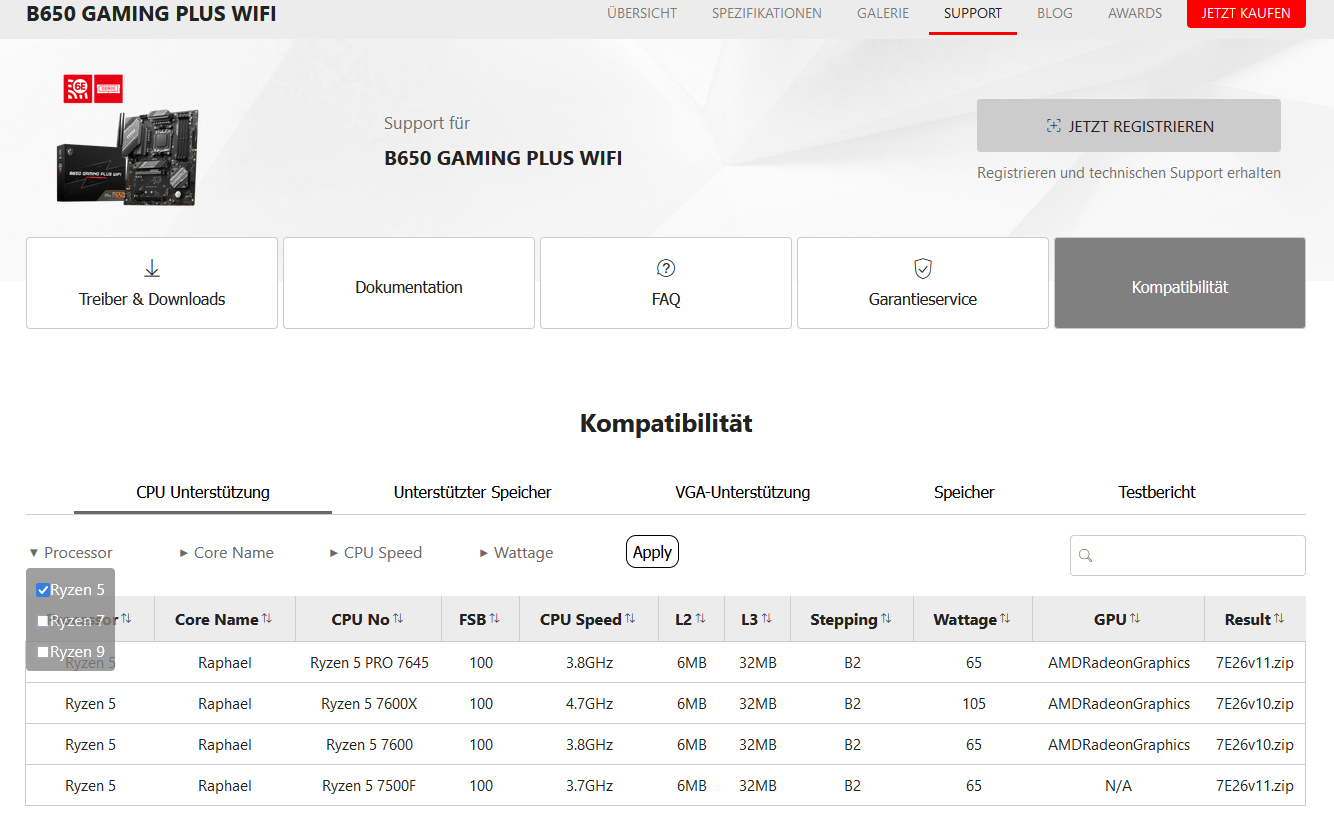Go to the ÜBERSICHT tab
1334x826 pixels.
(642, 13)
